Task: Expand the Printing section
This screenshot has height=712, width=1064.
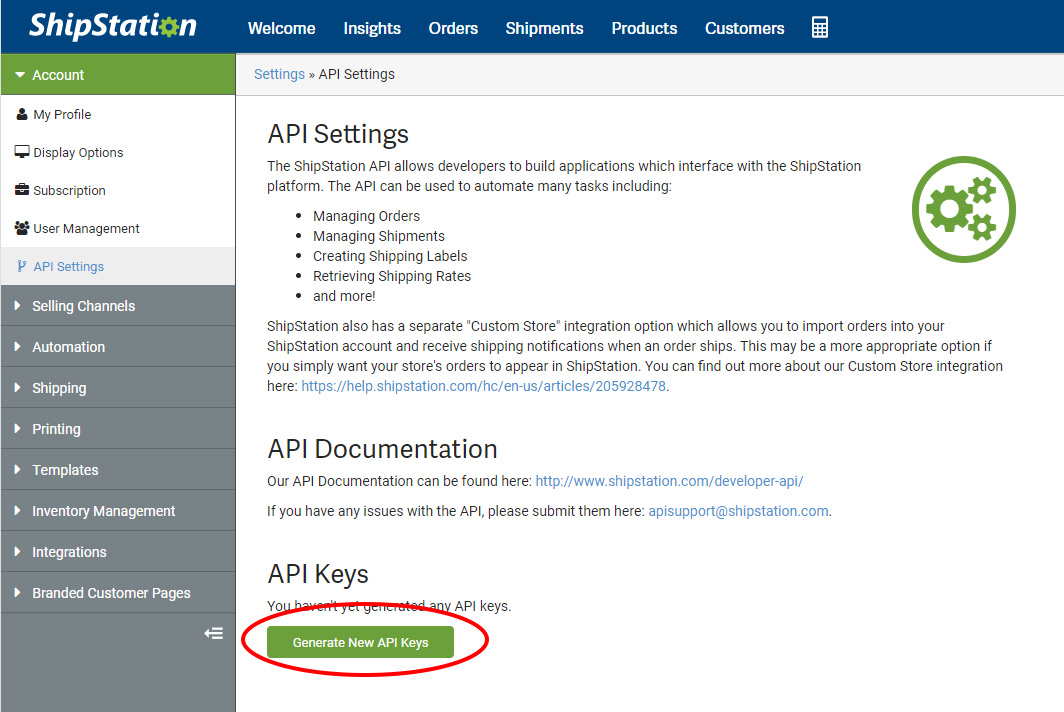Action: [118, 429]
